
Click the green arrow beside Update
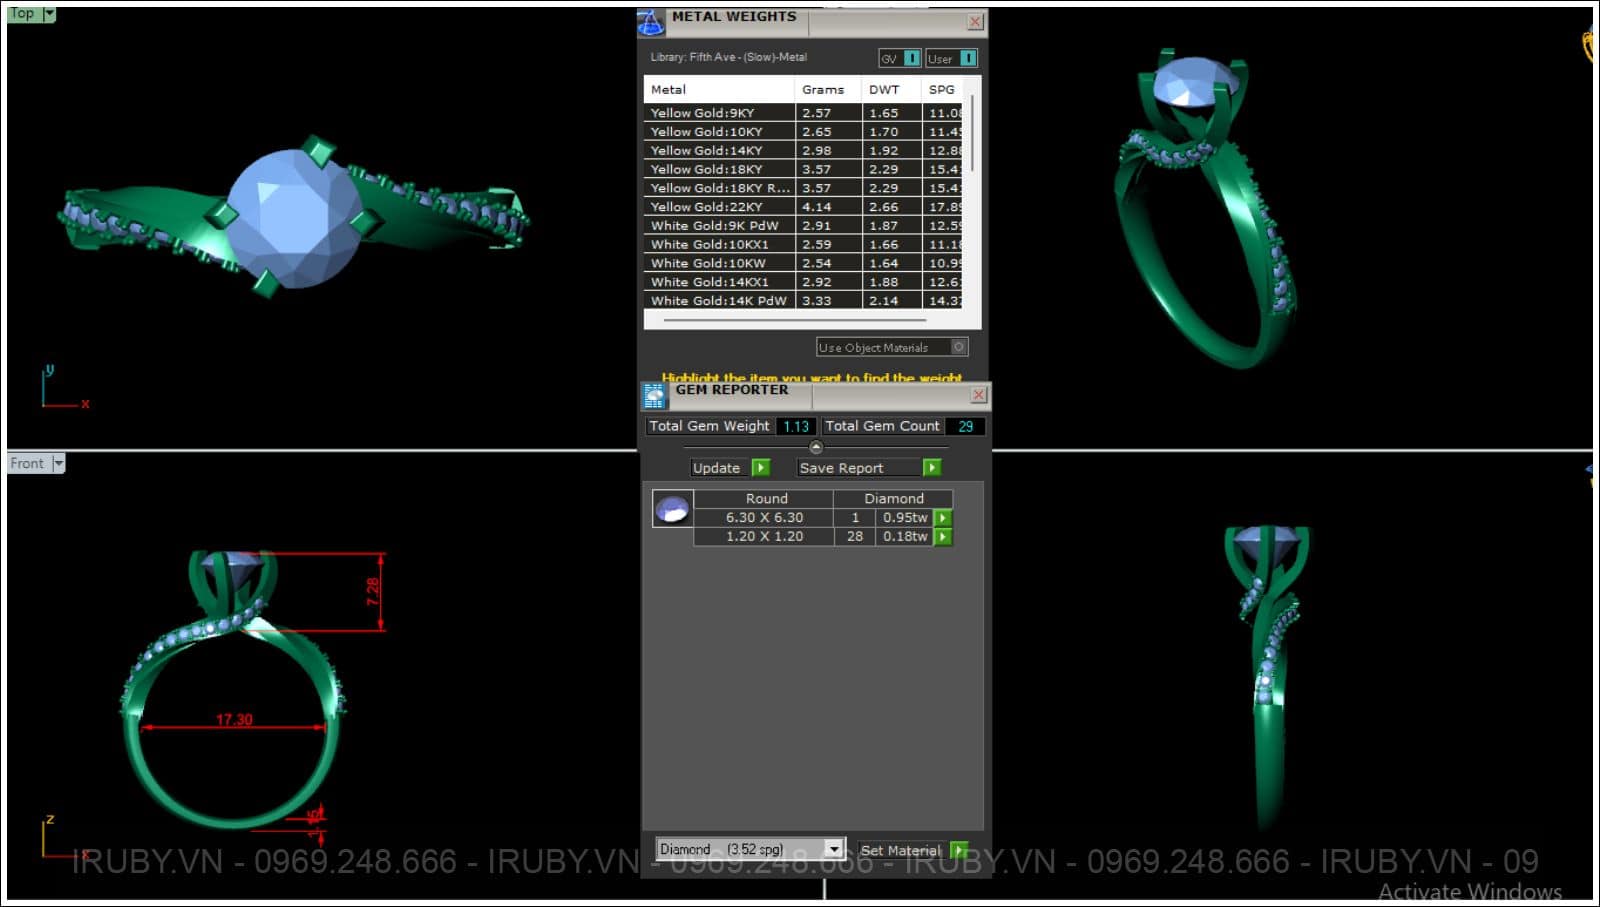pyautogui.click(x=761, y=467)
